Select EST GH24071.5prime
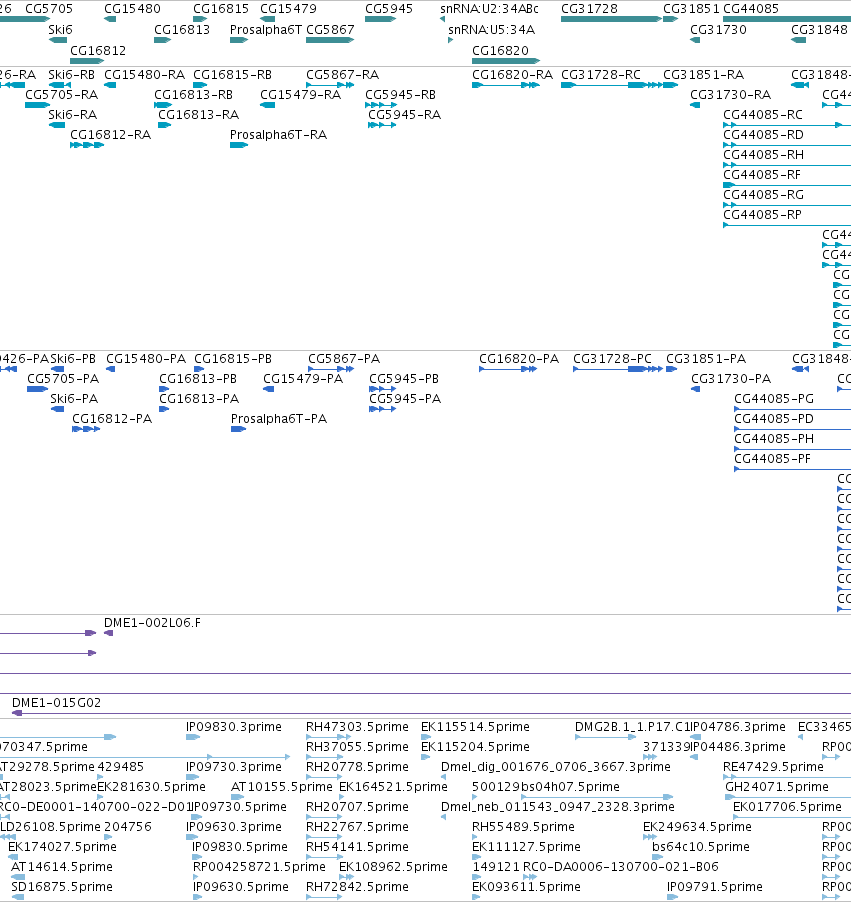Image resolution: width=851 pixels, height=902 pixels. pyautogui.click(x=777, y=786)
